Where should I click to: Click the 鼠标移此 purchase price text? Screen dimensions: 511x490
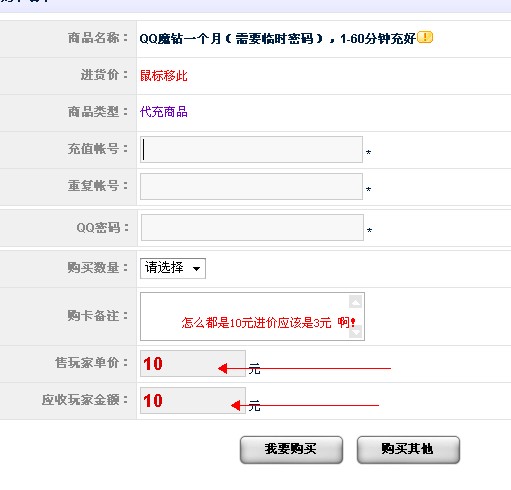coord(163,76)
